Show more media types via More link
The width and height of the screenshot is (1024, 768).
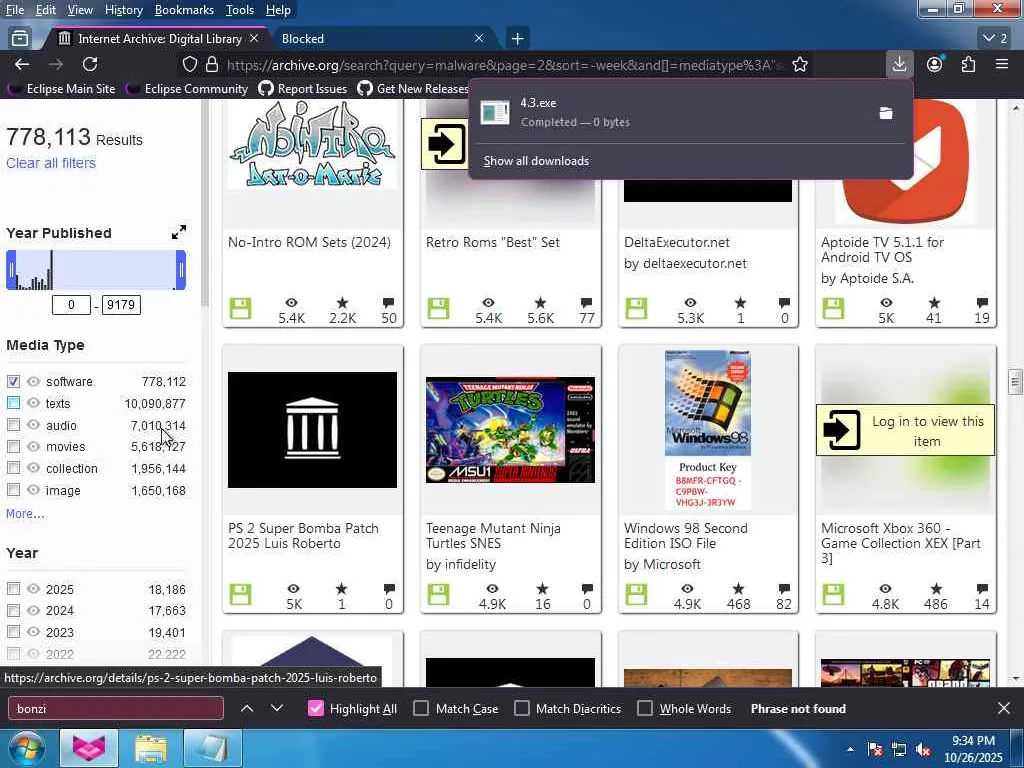tap(25, 514)
